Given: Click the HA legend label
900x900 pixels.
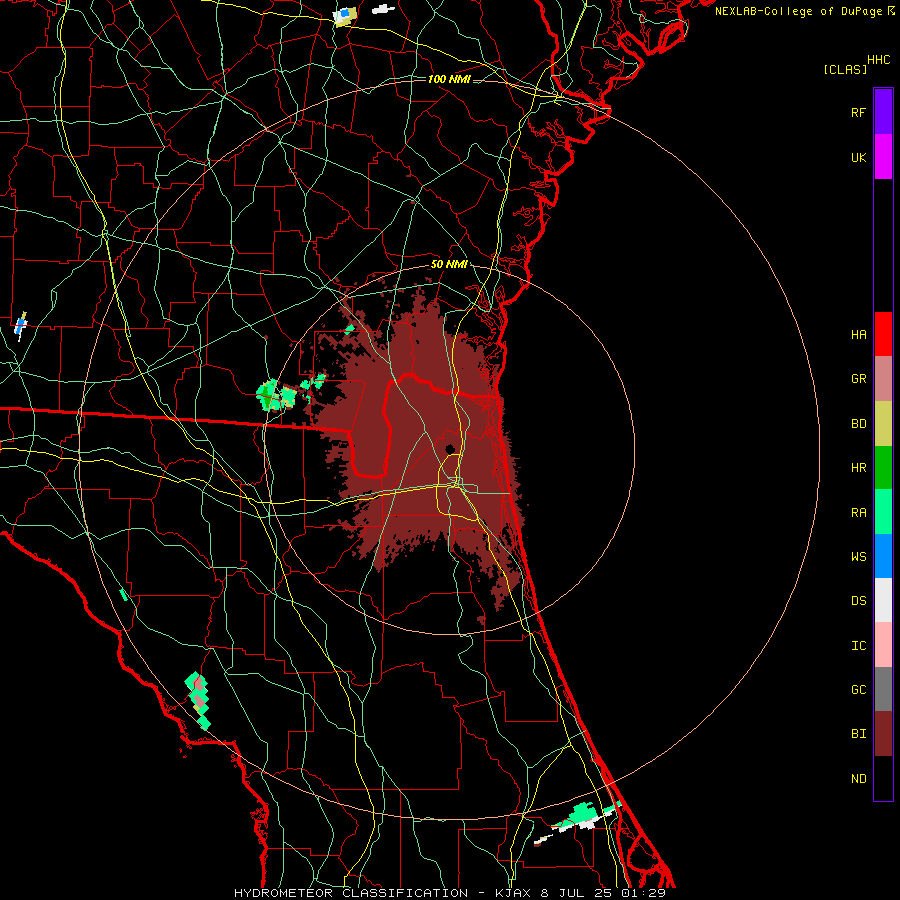Looking at the screenshot, I should click(x=858, y=334).
